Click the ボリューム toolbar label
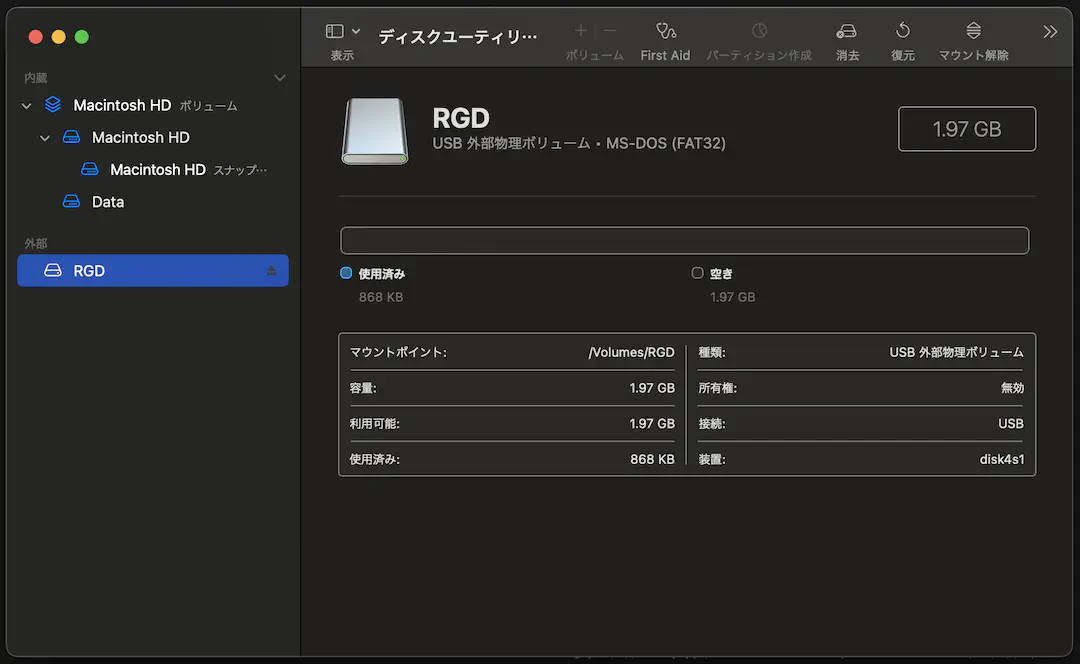This screenshot has height=664, width=1080. tap(594, 55)
